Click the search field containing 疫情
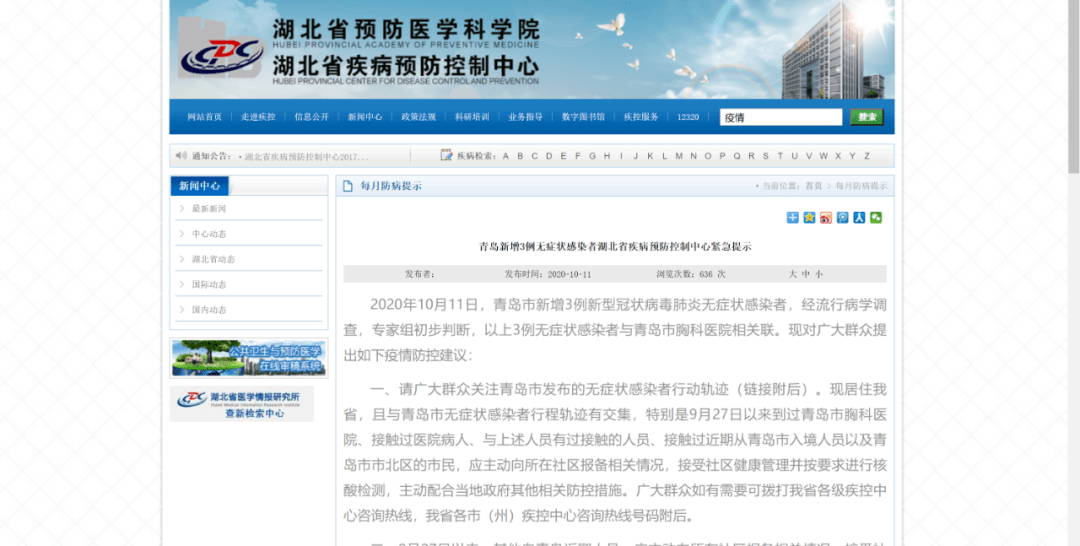Screen dimensions: 1080x546 pos(781,117)
